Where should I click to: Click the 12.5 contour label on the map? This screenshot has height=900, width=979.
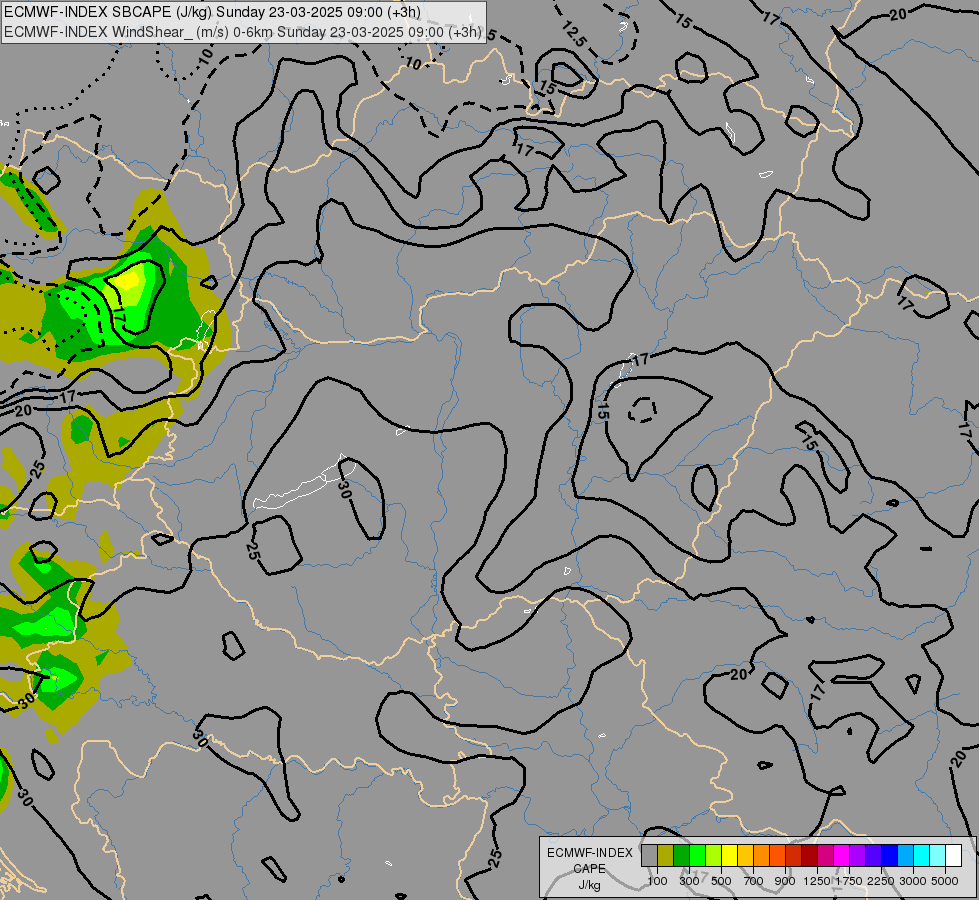click(x=574, y=34)
